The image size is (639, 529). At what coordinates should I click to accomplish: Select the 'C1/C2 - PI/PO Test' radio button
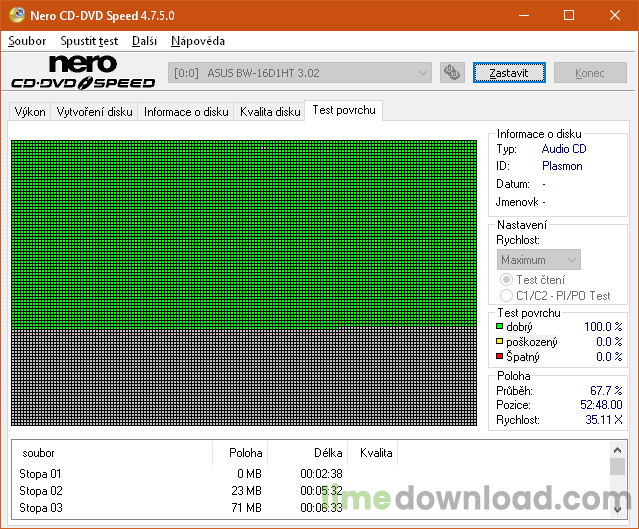506,295
